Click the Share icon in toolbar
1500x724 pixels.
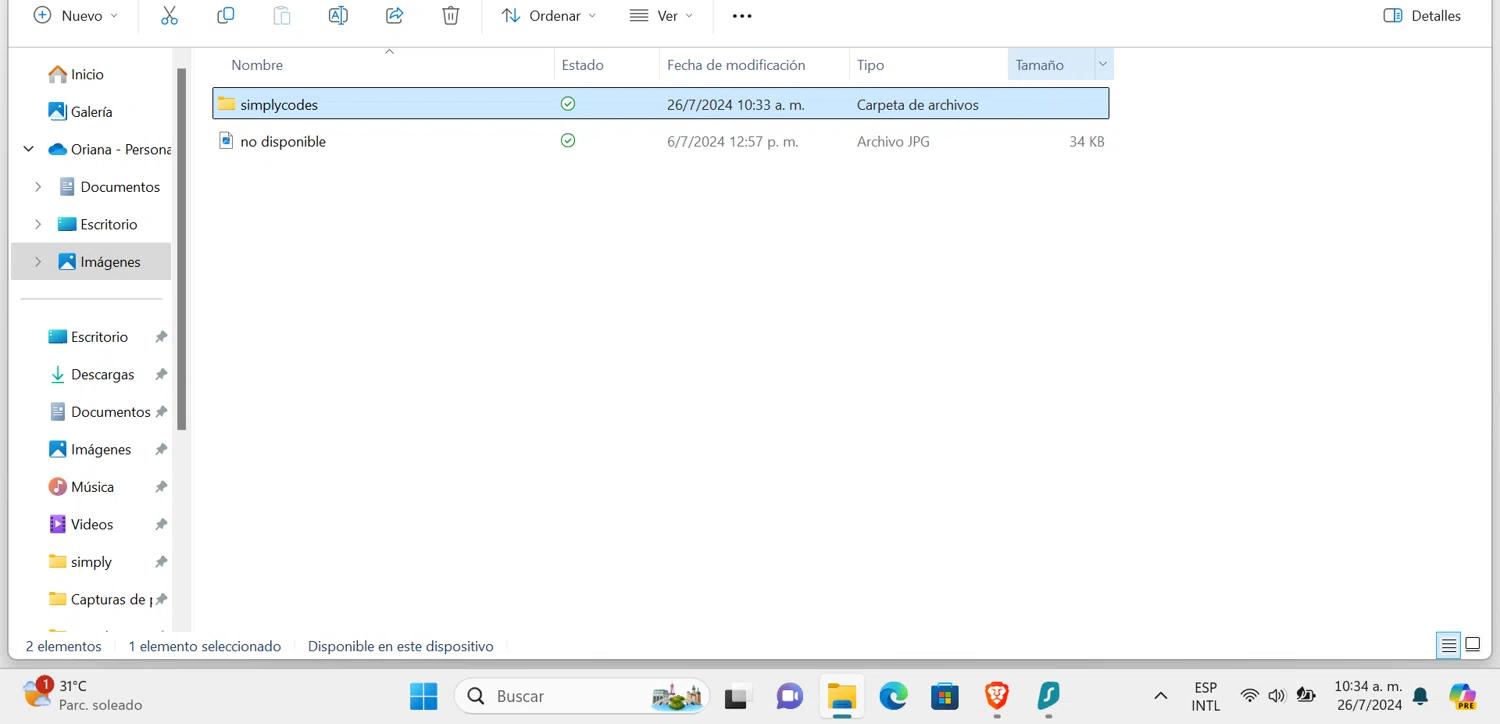tap(395, 16)
